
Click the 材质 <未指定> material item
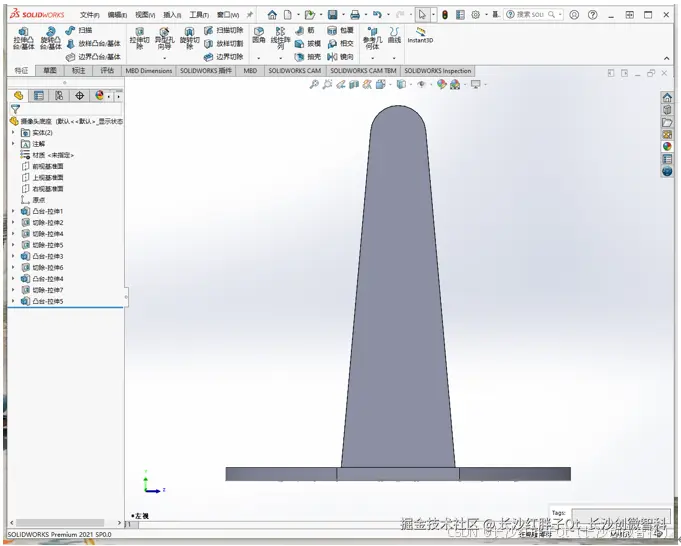click(x=47, y=155)
